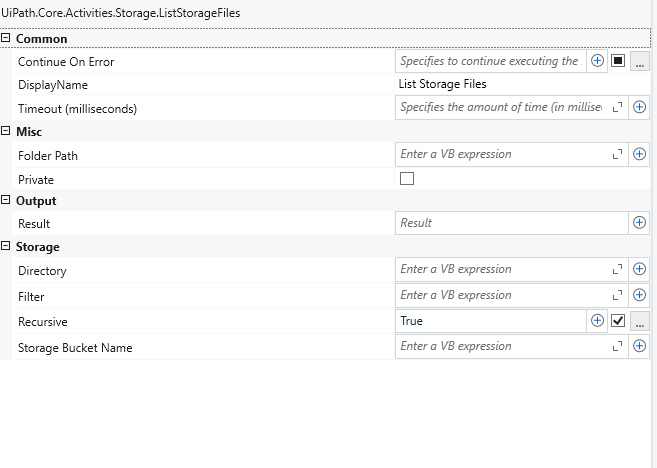Click the plus icon next to Filter field

click(x=640, y=295)
